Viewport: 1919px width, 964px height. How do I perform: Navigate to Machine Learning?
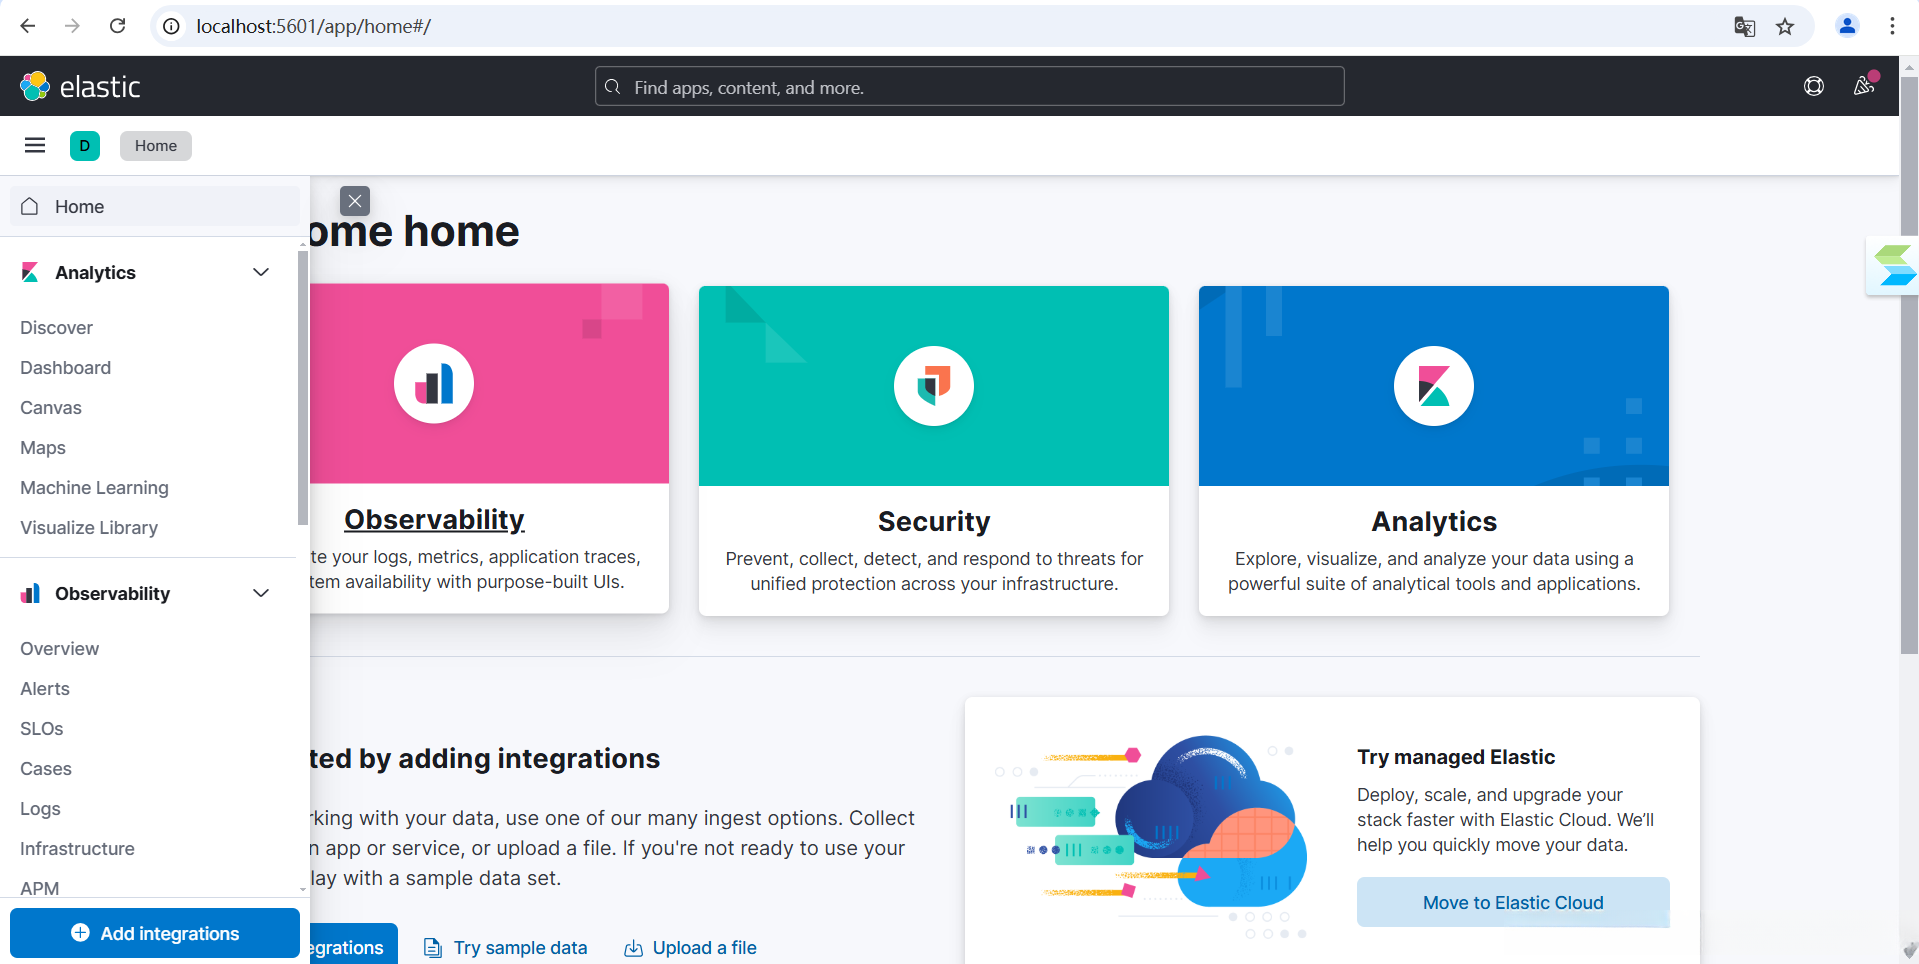[94, 488]
